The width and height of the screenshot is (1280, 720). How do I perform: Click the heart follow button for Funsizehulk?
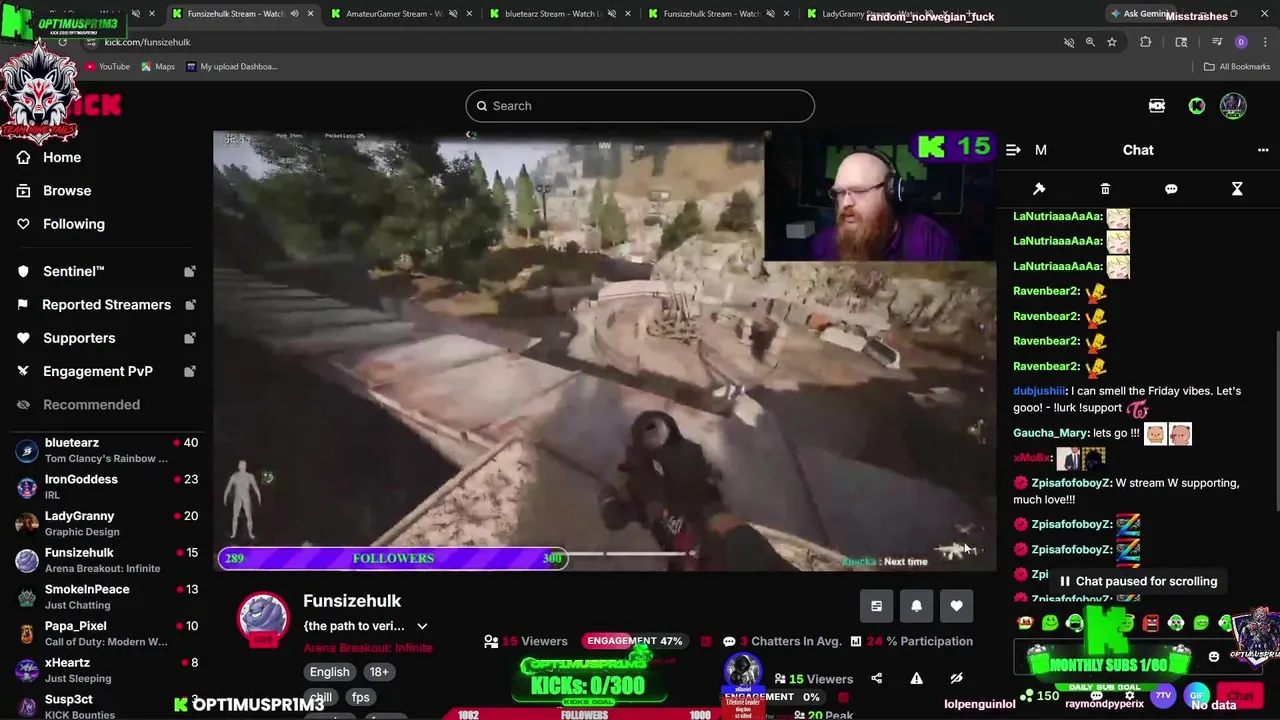957,606
